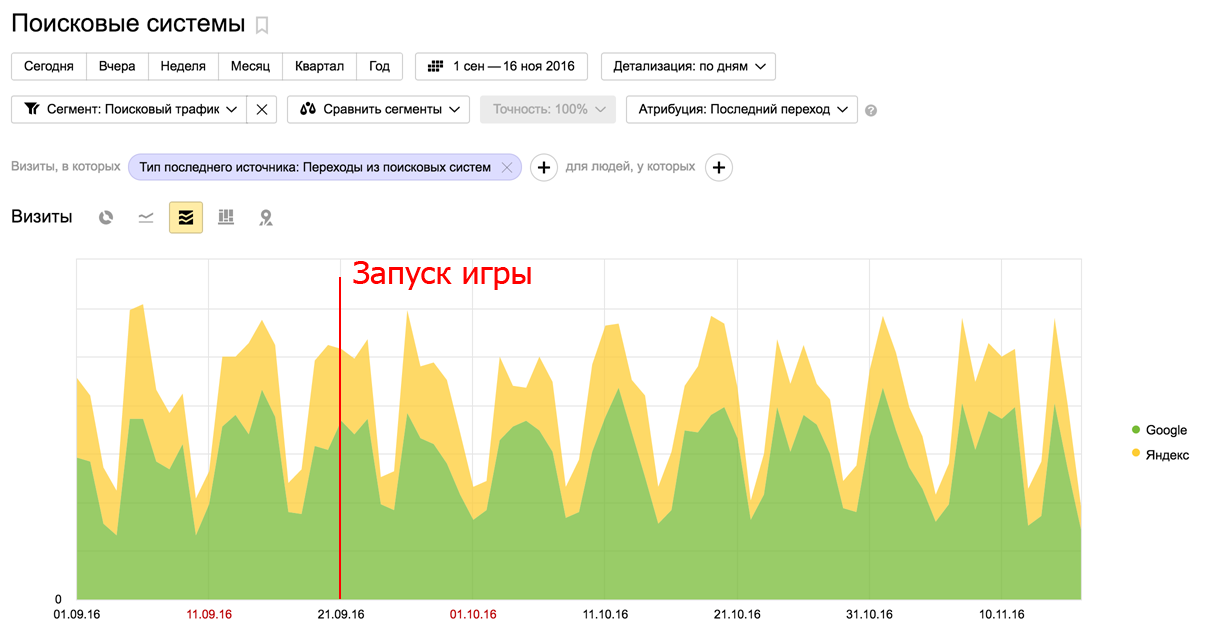Switch to map chart view

click(x=266, y=217)
